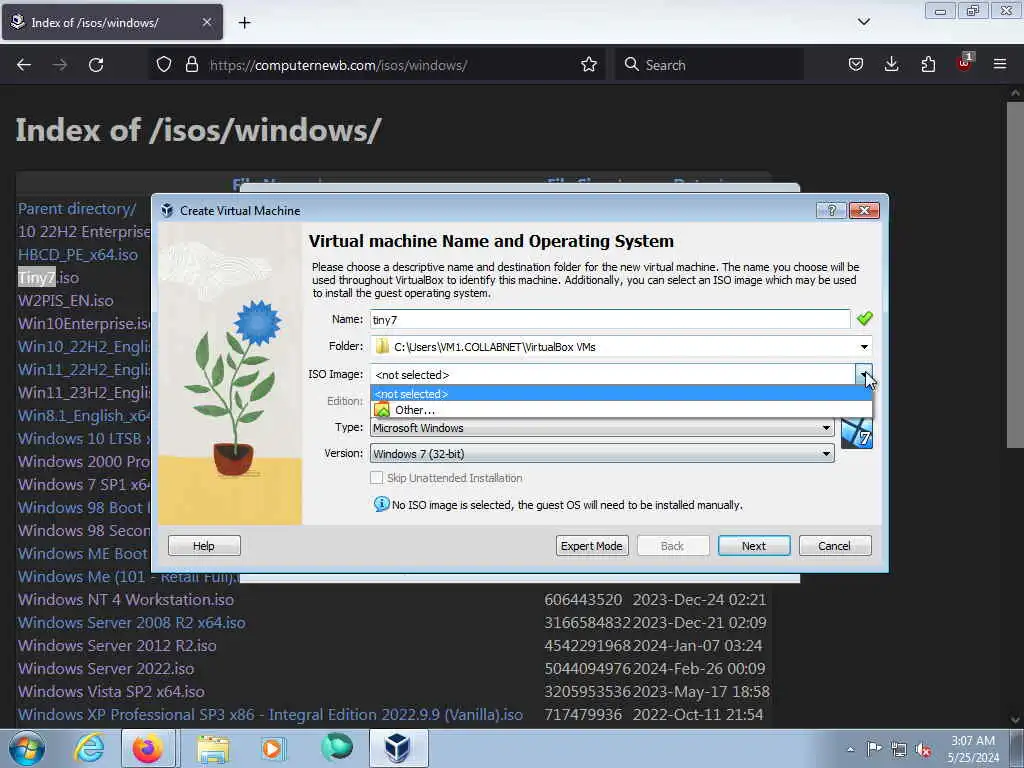
Task: Expand the Folder dropdown
Action: click(x=864, y=347)
